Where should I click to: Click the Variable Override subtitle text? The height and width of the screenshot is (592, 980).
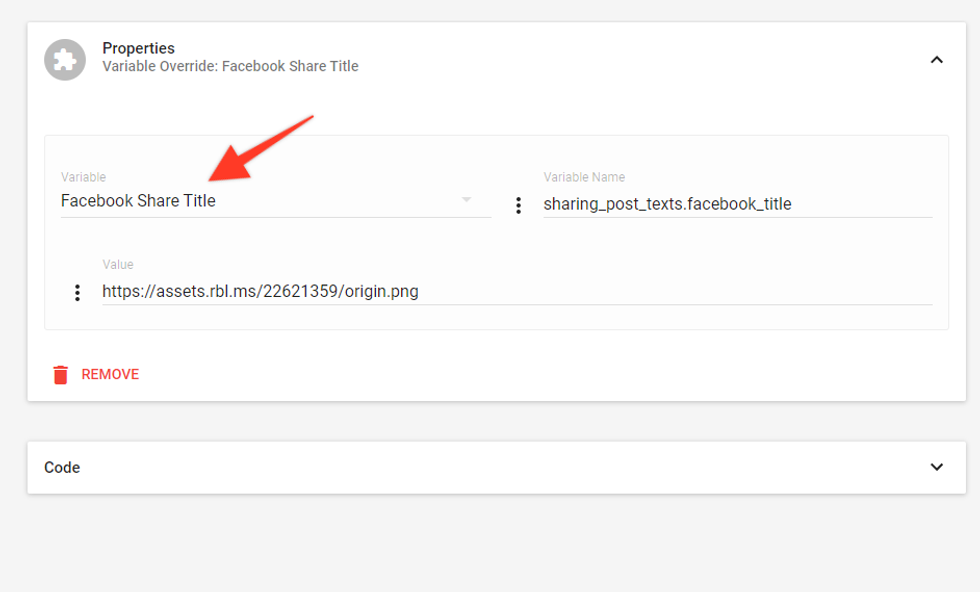pos(230,66)
